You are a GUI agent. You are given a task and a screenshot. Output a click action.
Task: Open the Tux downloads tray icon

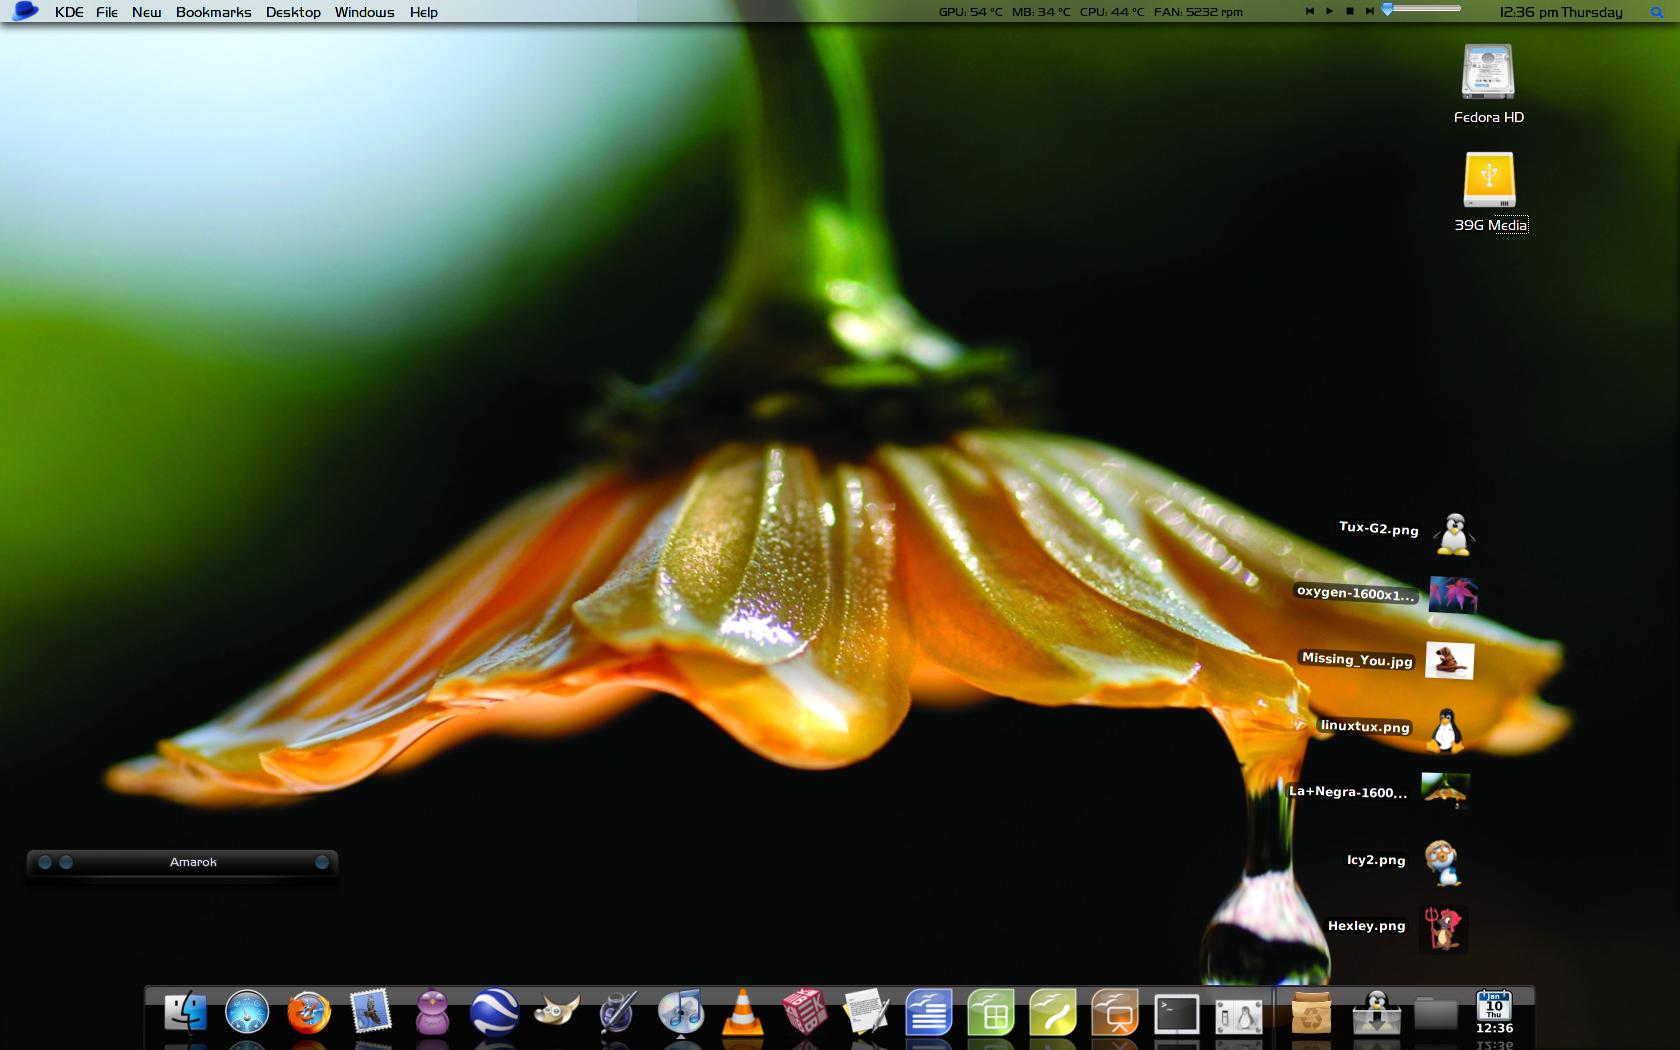(1376, 1012)
